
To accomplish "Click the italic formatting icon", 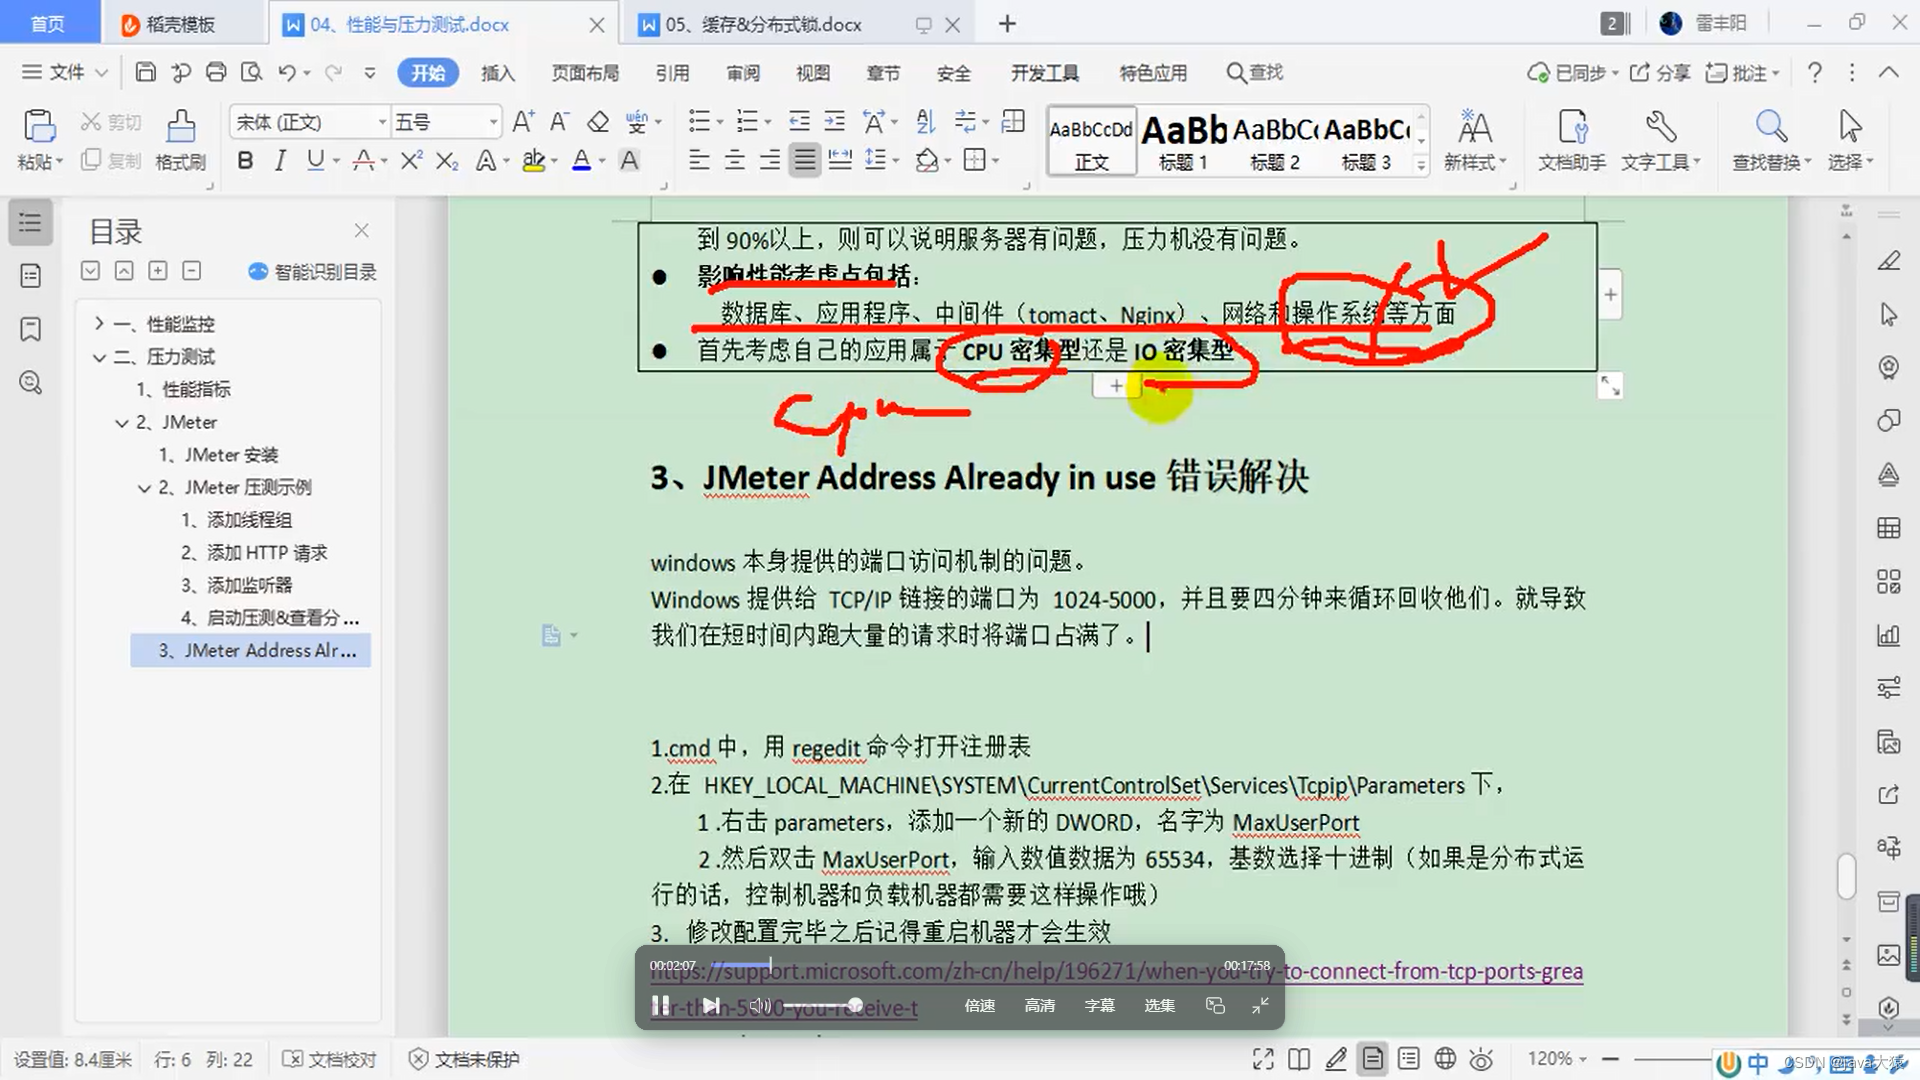I will coord(280,160).
